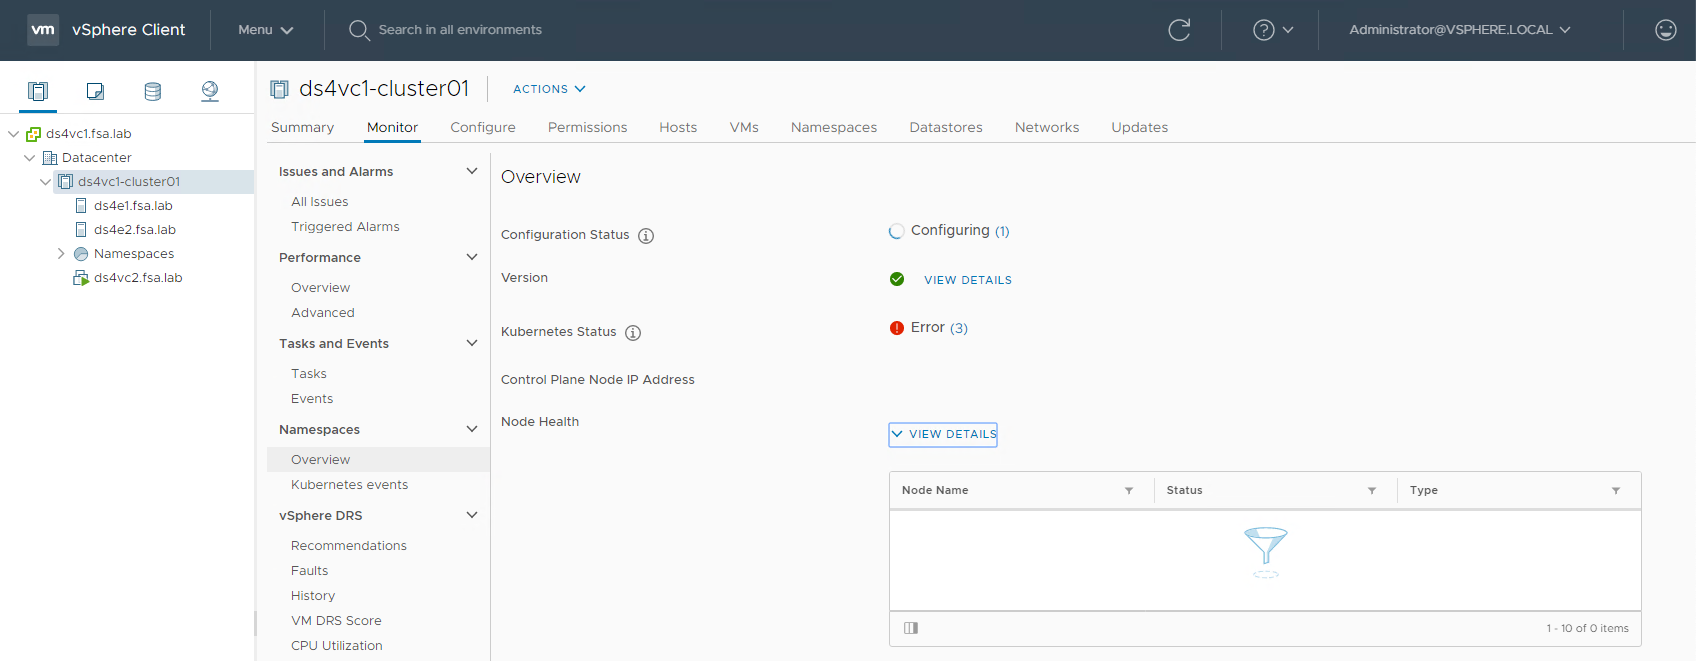
Task: Open All Issues in the Monitor menu
Action: 320,202
